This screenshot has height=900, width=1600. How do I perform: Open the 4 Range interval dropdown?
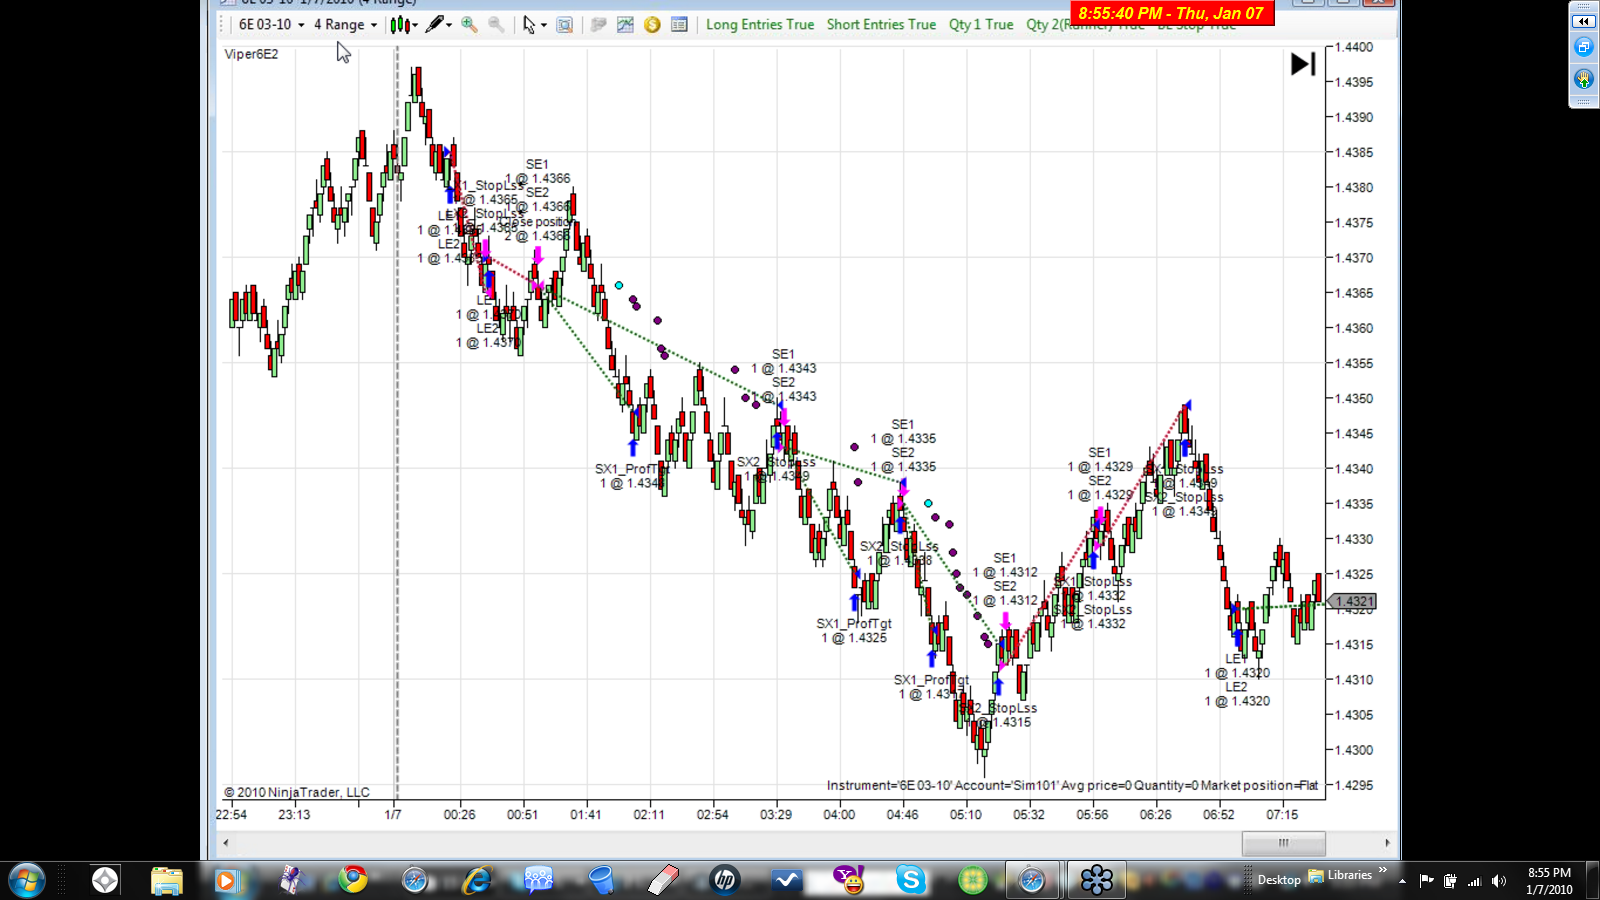[x=345, y=25]
